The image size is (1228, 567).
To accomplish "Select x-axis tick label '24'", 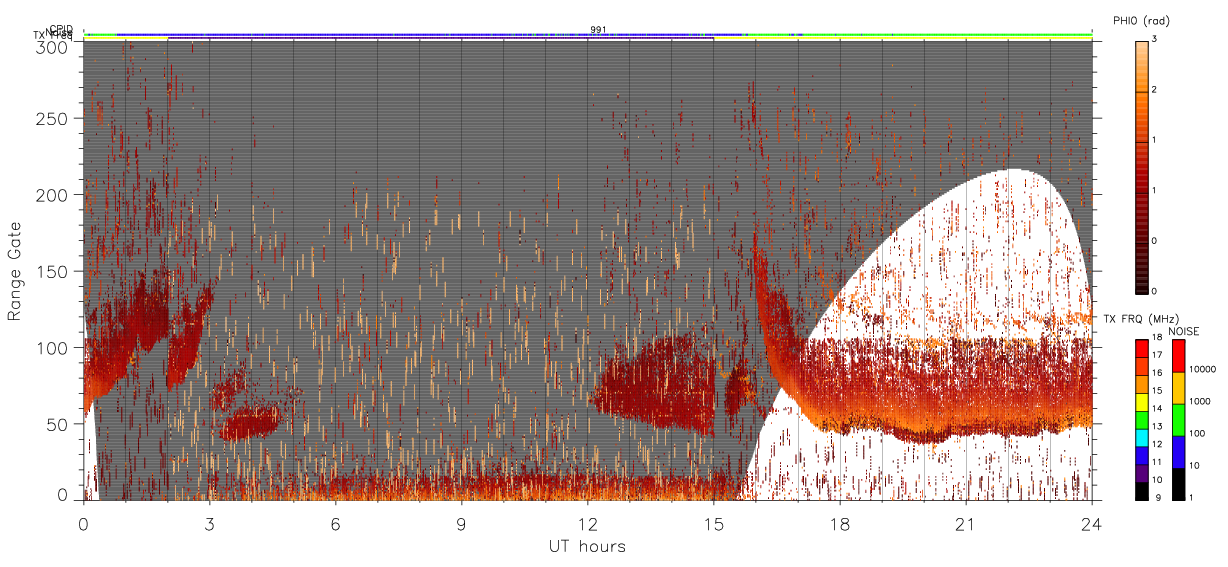I will coord(1092,524).
